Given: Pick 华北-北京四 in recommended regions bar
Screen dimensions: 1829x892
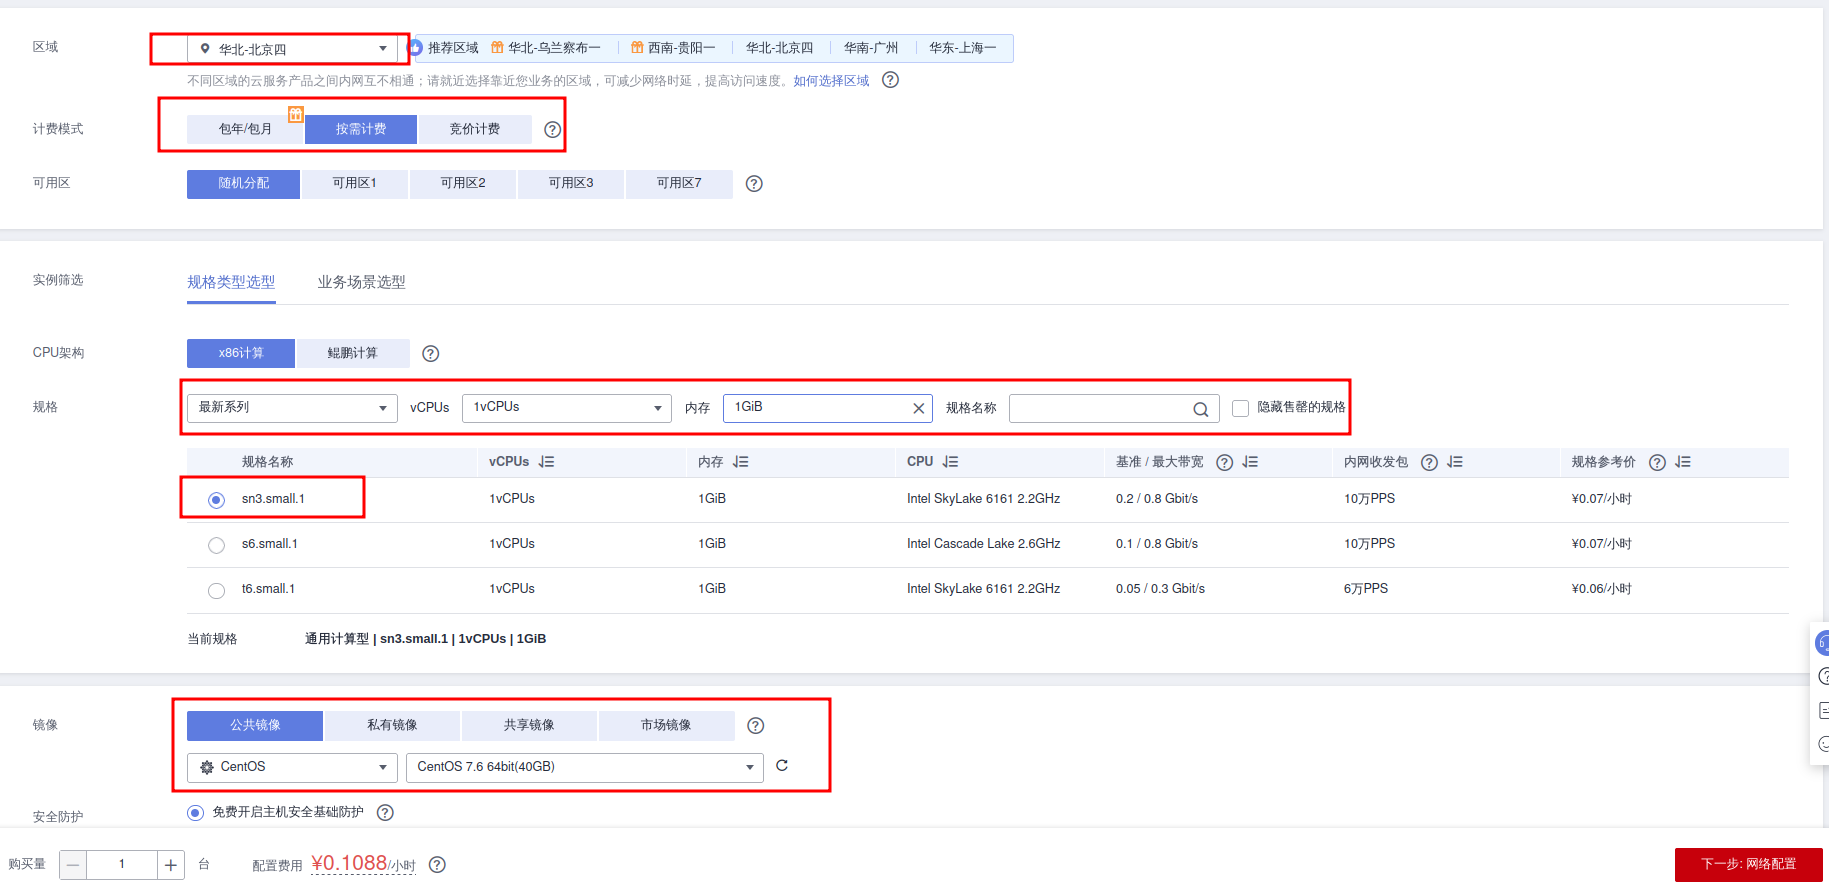Looking at the screenshot, I should [780, 48].
